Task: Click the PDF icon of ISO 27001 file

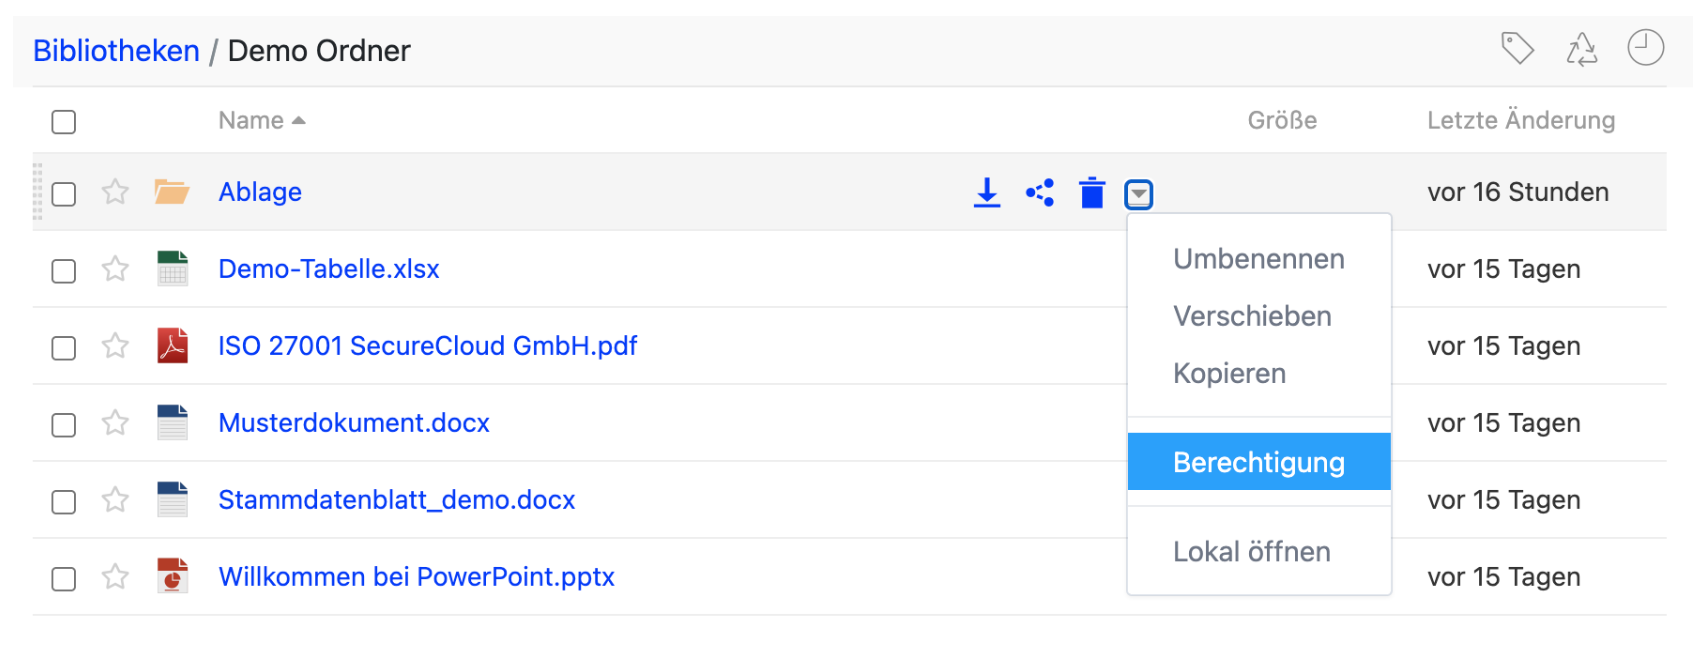Action: (172, 345)
